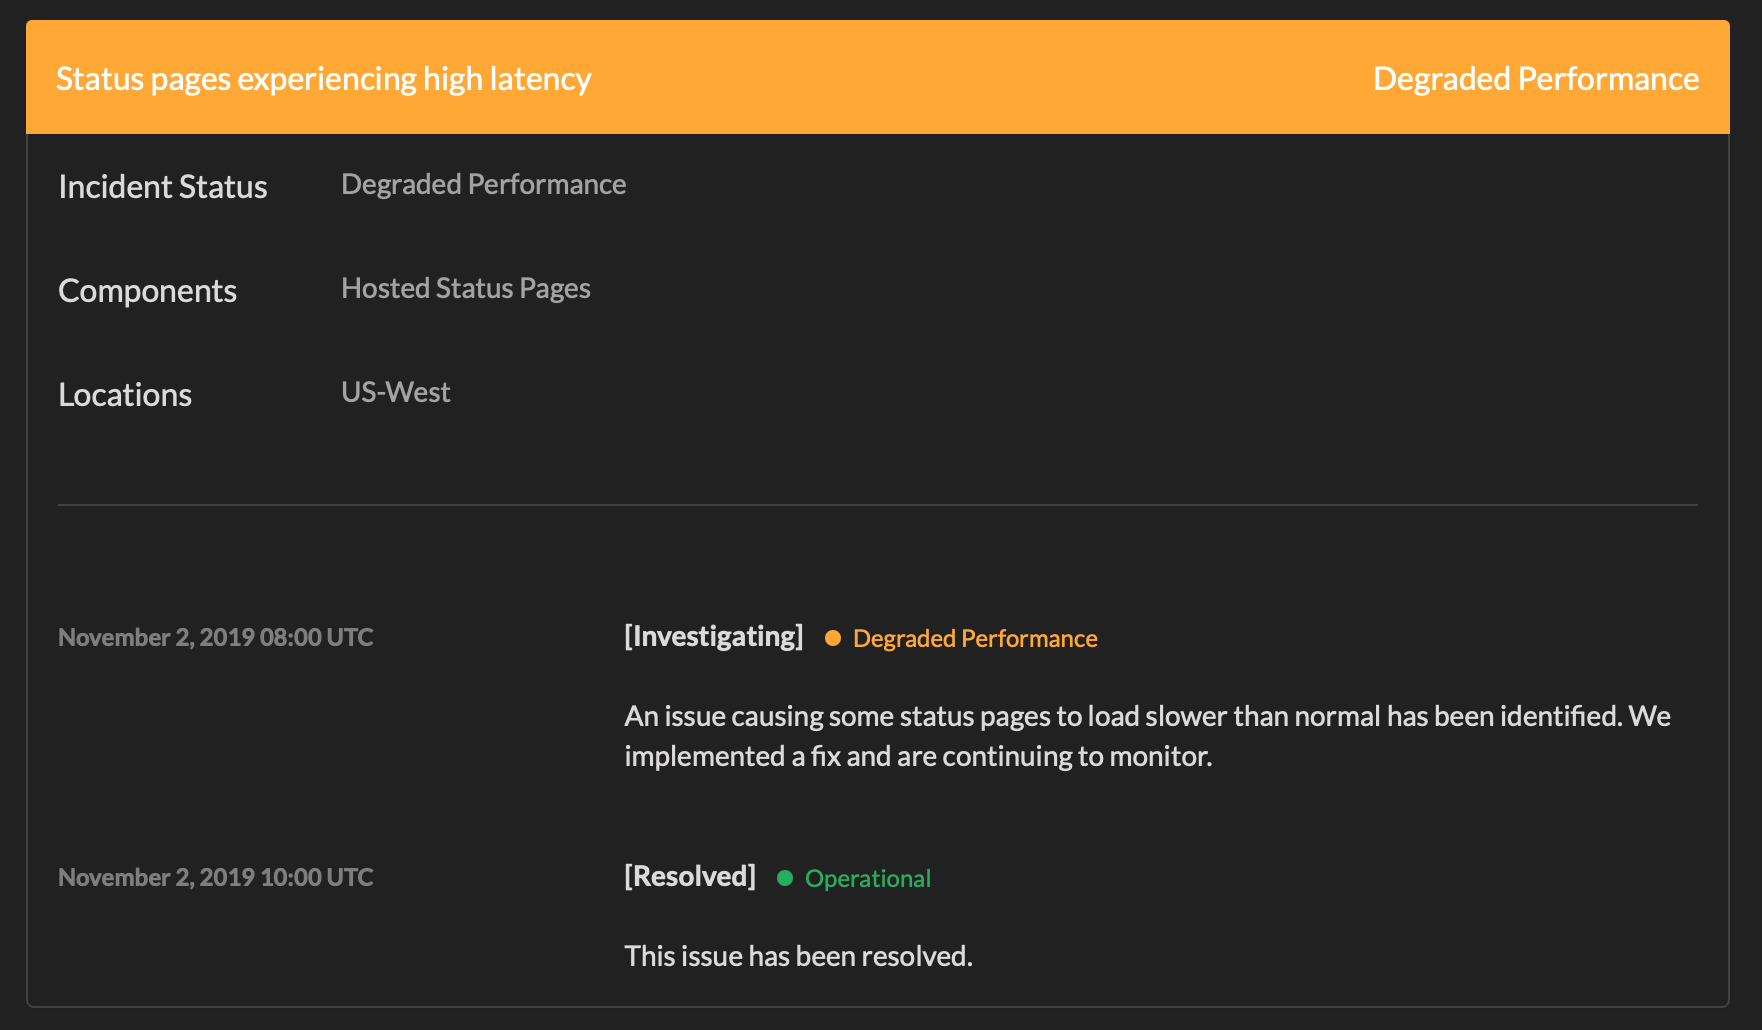Viewport: 1762px width, 1030px height.
Task: Select the US-West location value
Action: click(x=395, y=392)
